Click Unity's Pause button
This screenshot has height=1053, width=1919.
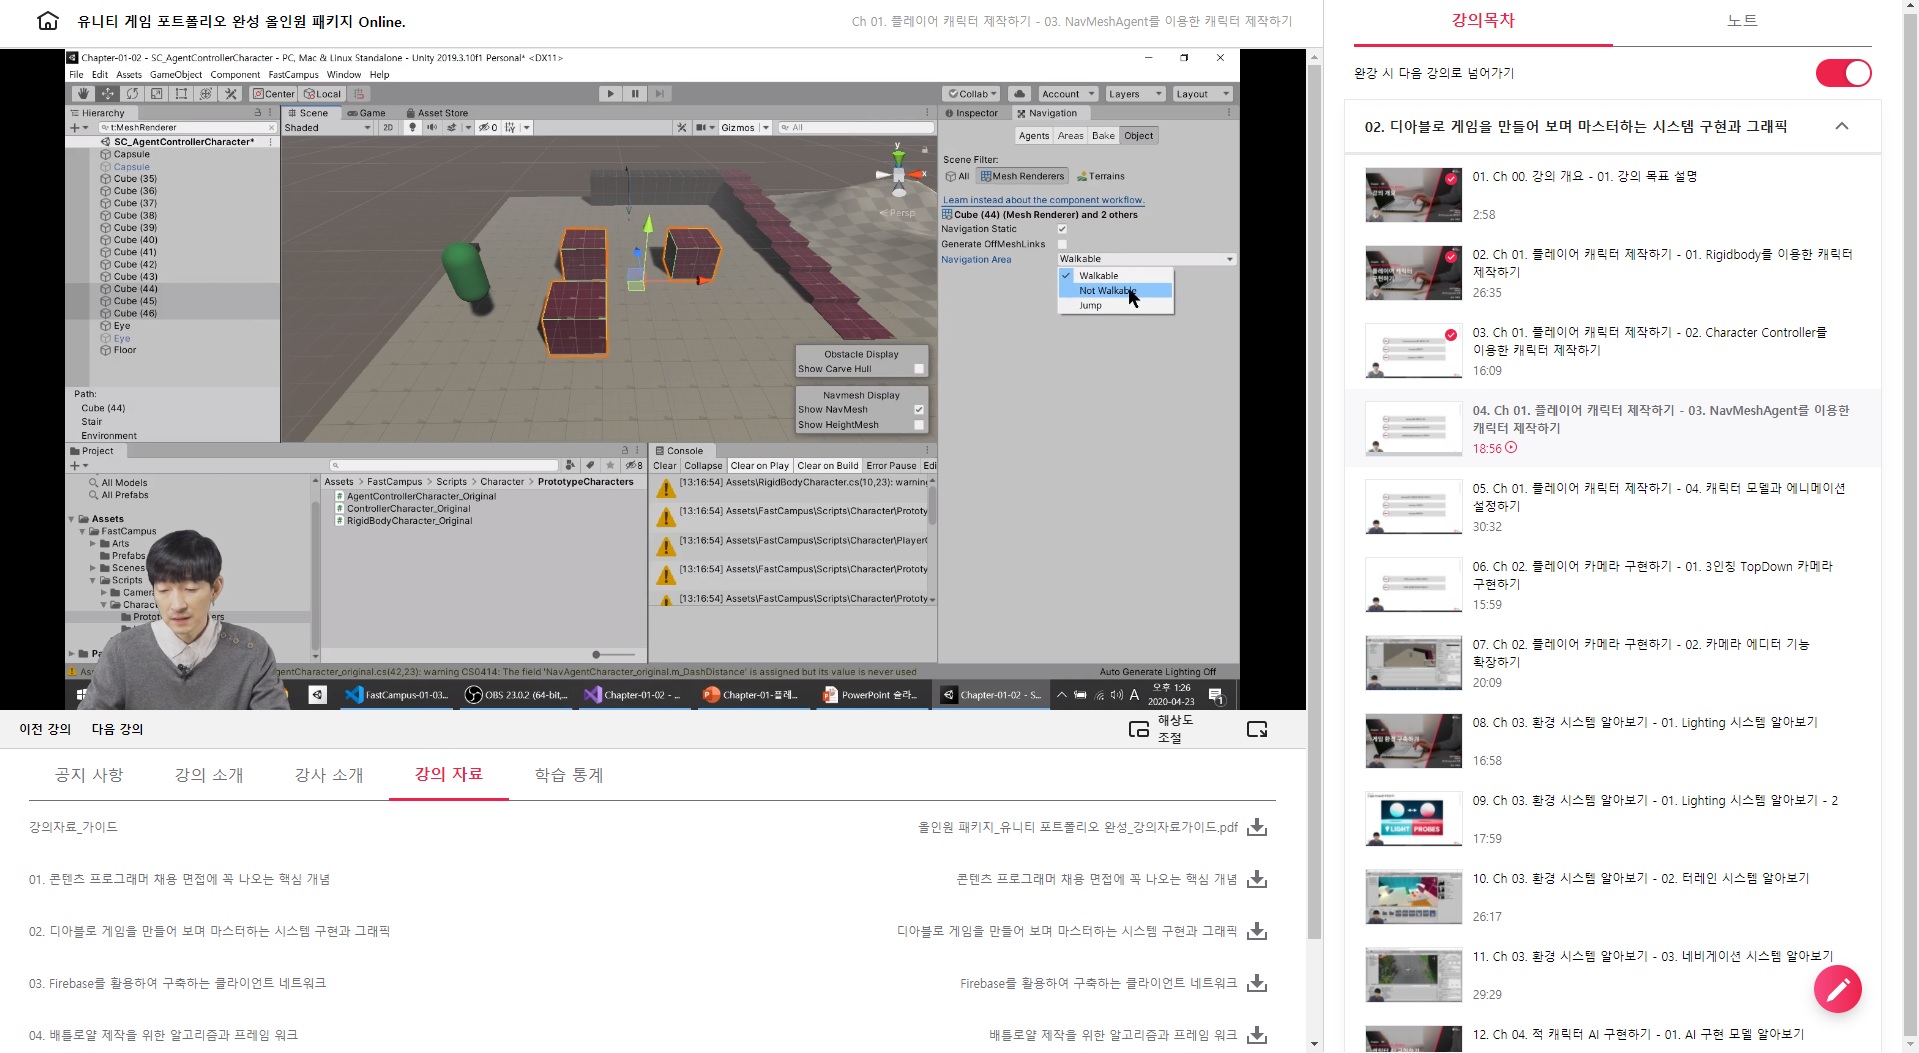[635, 94]
